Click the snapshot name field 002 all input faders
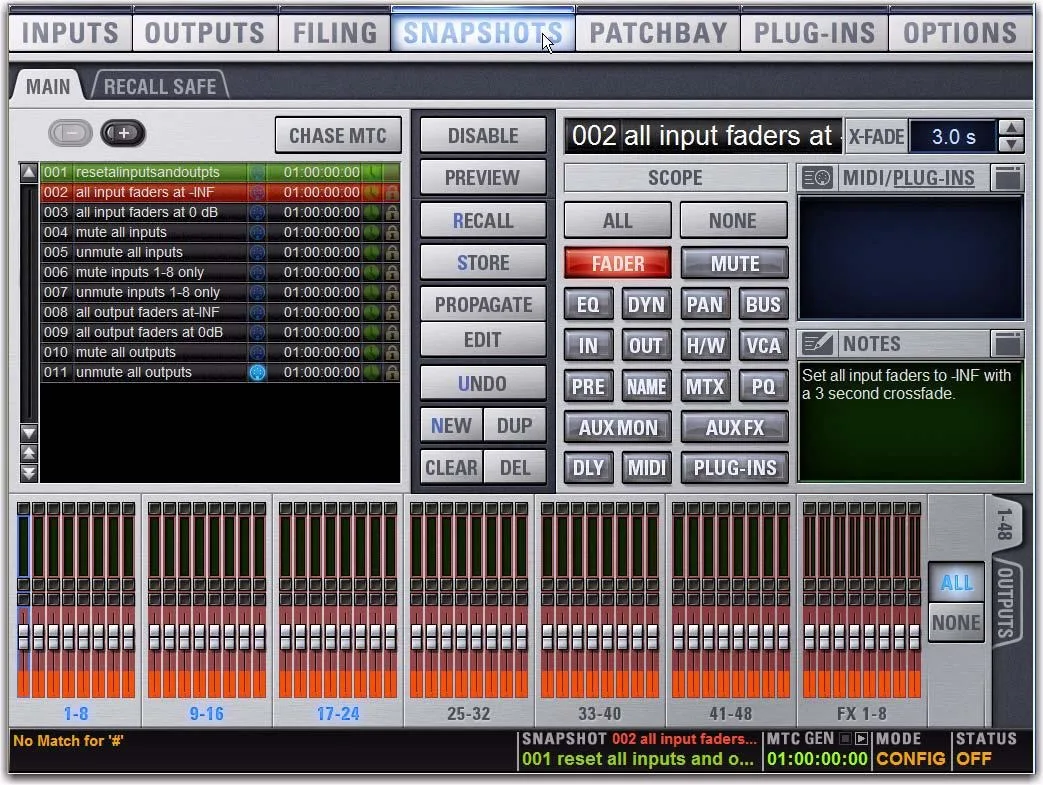The image size is (1043, 785). [702, 136]
